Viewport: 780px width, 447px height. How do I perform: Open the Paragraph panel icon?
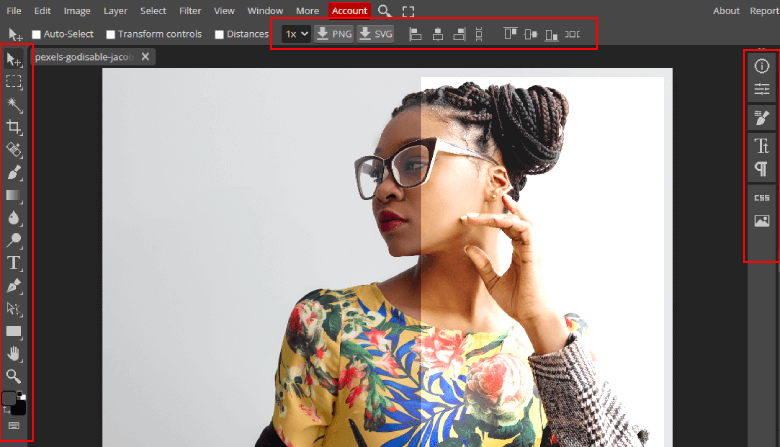coord(762,169)
